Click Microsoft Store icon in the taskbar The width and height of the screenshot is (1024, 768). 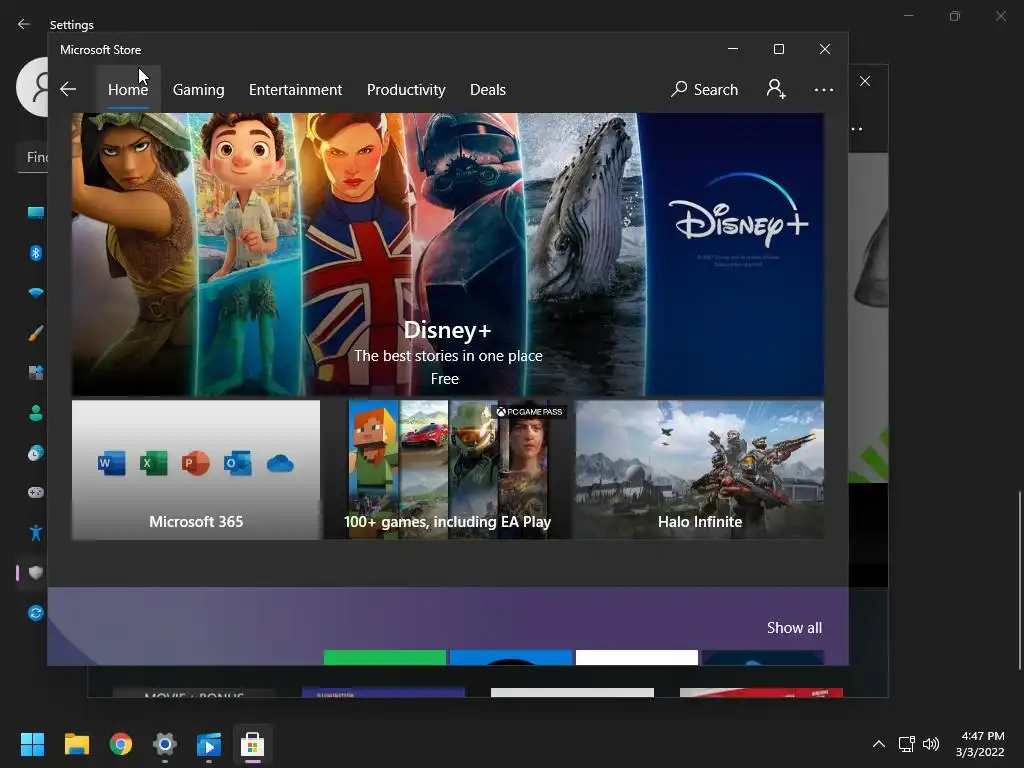click(x=253, y=744)
